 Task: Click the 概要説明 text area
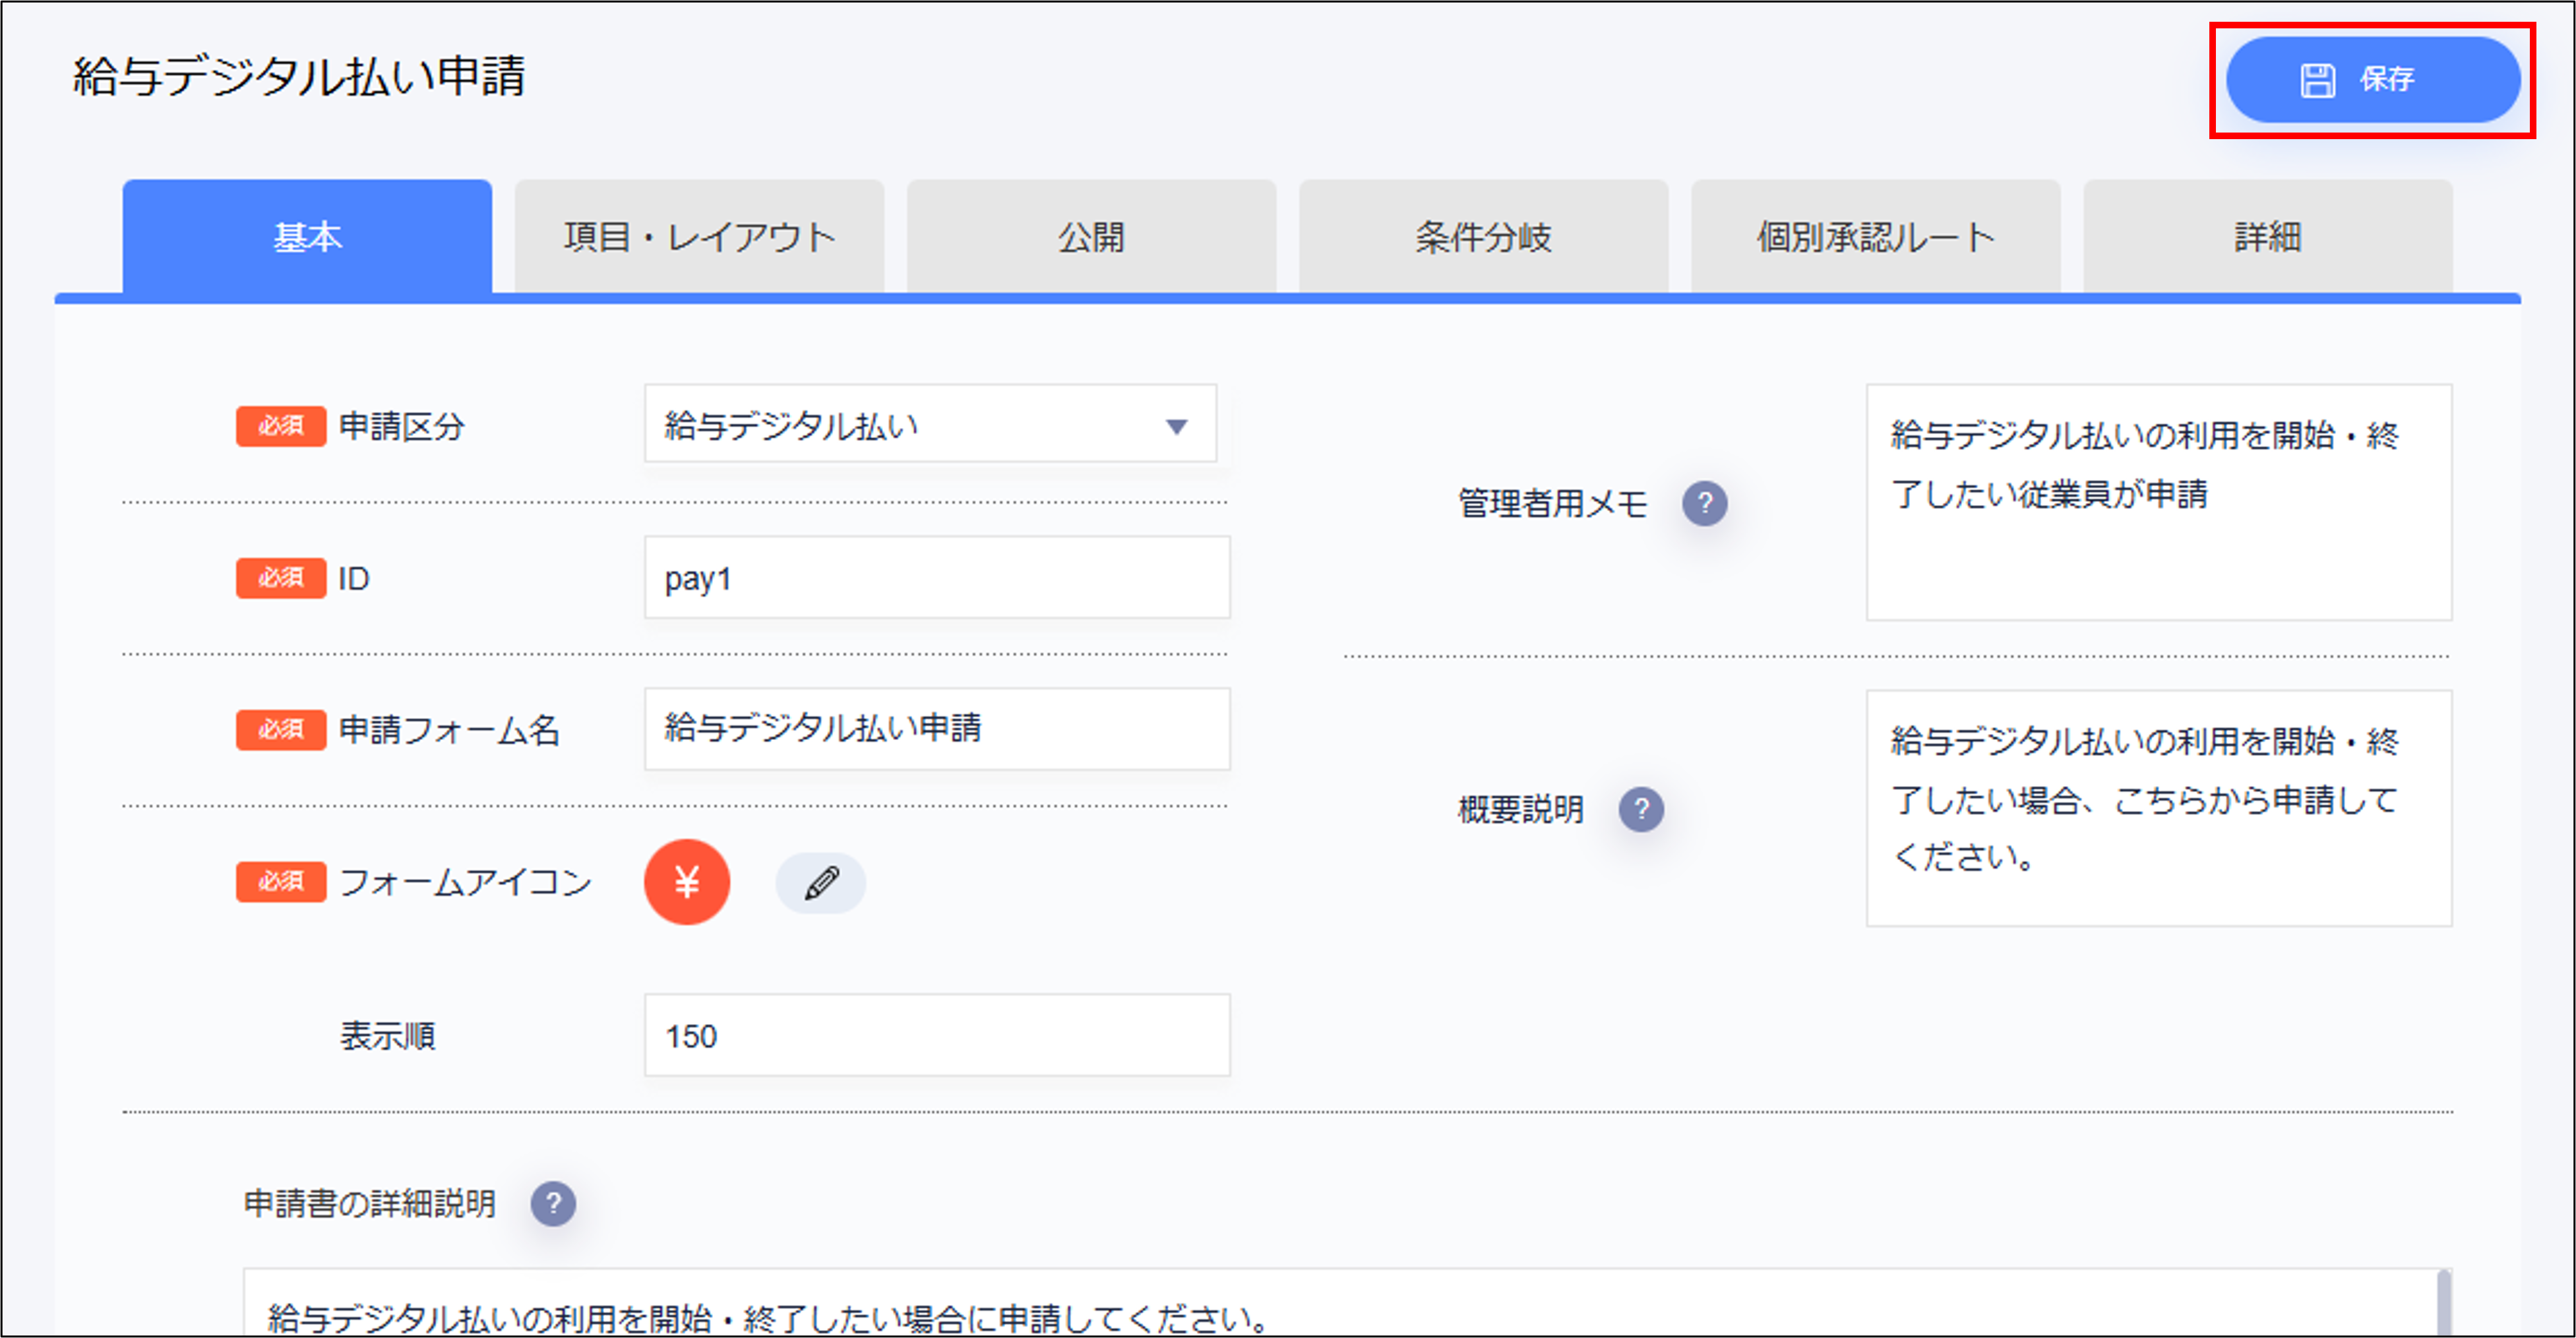click(x=2159, y=809)
